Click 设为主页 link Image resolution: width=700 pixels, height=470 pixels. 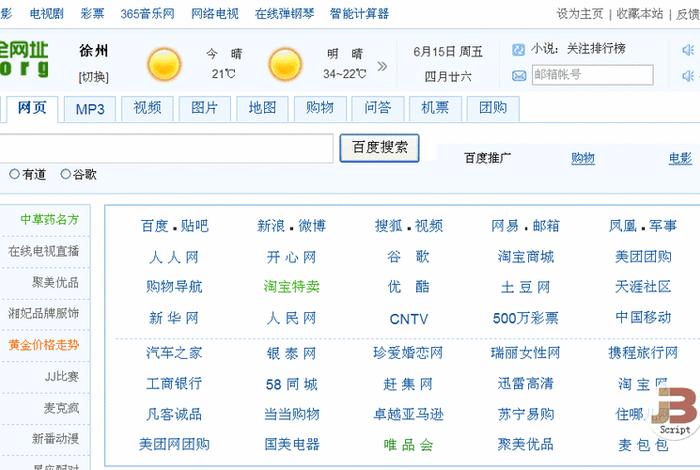point(579,14)
